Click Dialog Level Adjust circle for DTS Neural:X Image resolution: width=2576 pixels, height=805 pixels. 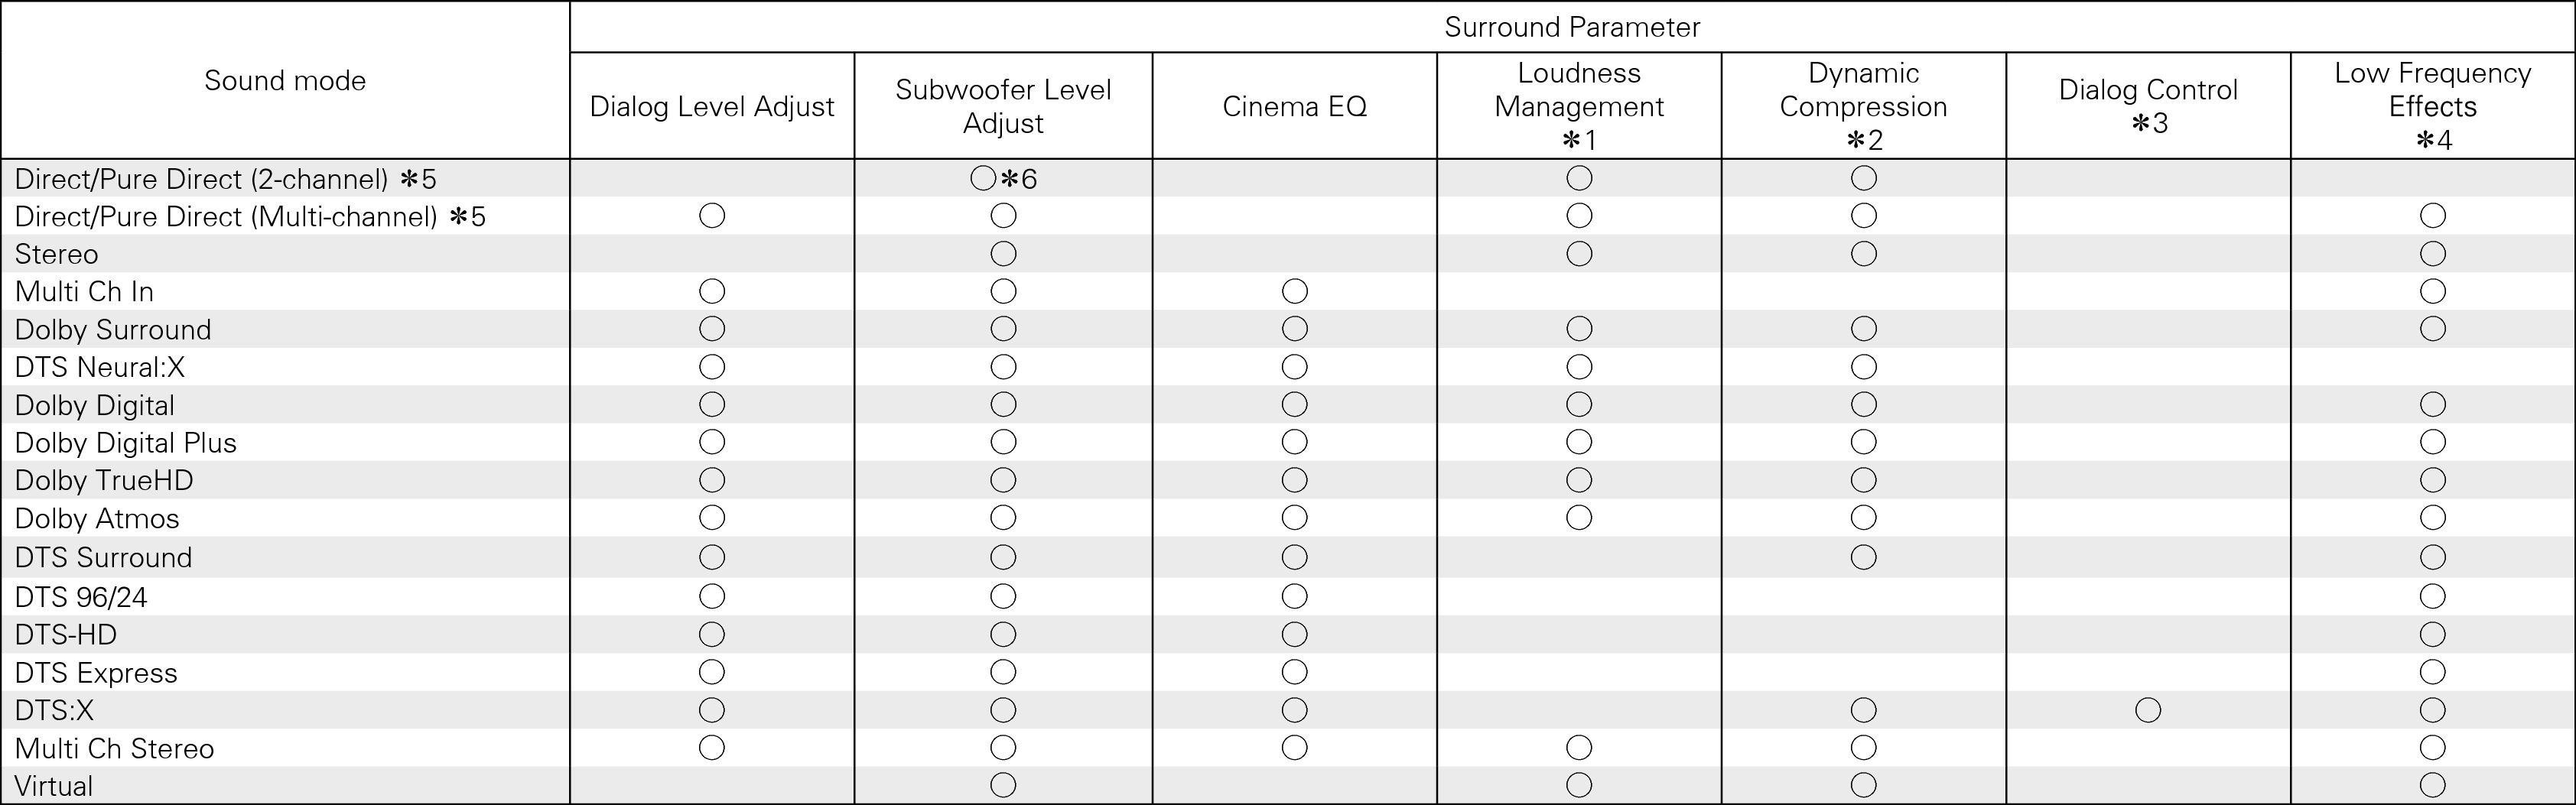click(712, 366)
